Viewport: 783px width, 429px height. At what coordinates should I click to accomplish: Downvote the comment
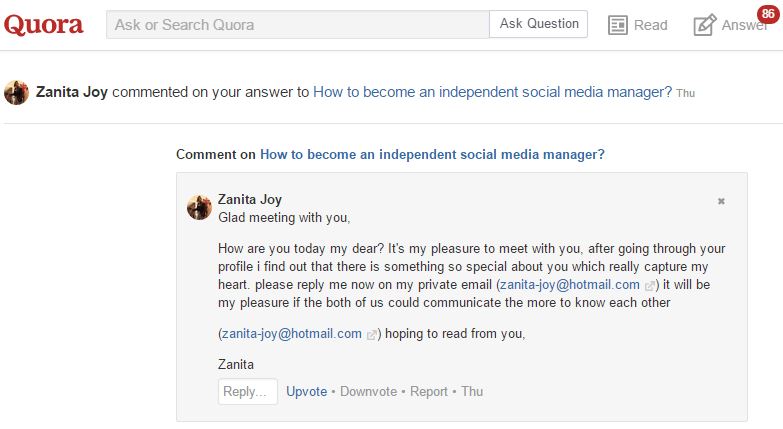pyautogui.click(x=369, y=392)
